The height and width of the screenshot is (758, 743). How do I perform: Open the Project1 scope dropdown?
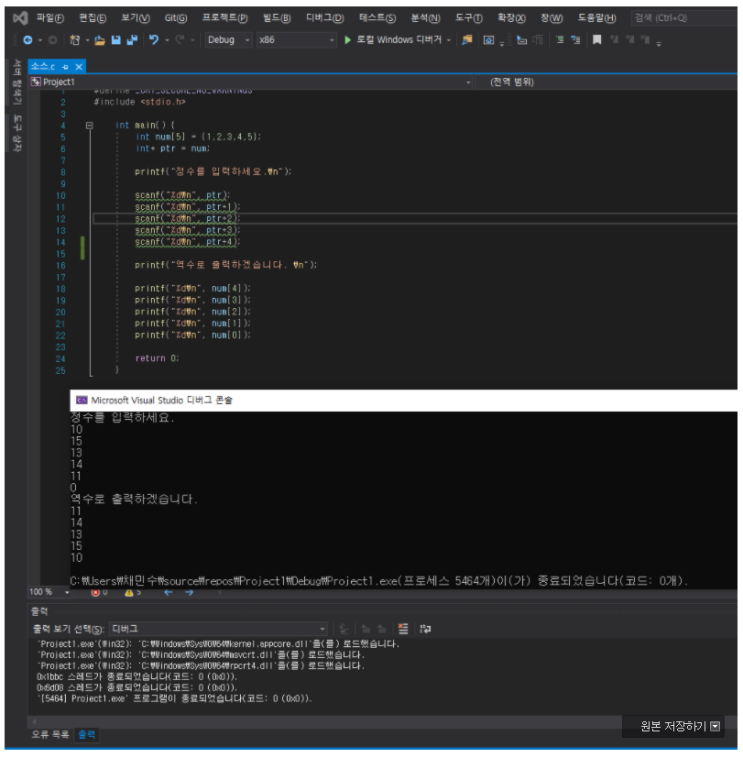pyautogui.click(x=250, y=82)
